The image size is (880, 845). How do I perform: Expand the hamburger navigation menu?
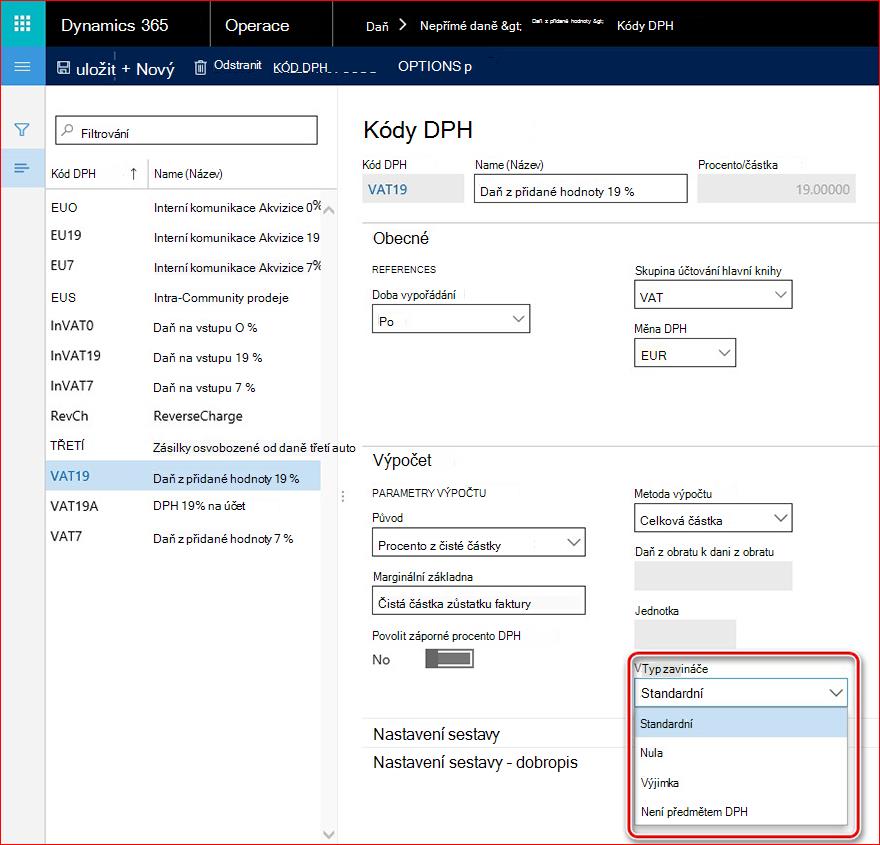point(22,67)
